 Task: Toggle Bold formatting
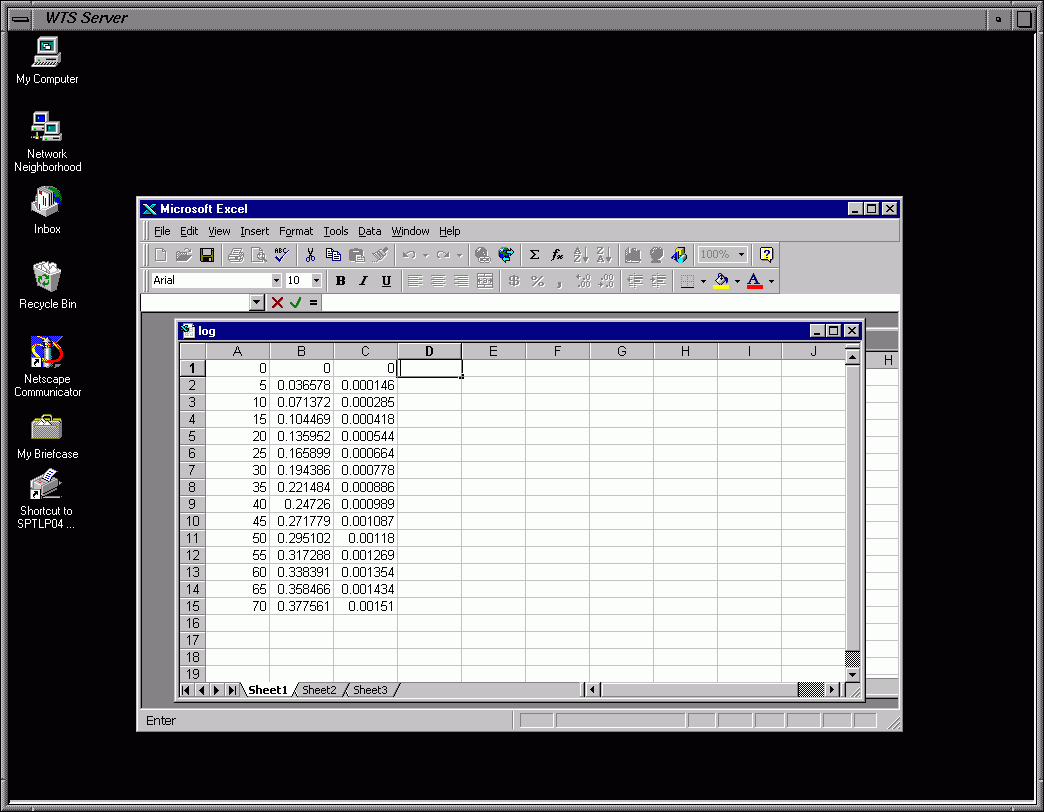[340, 281]
